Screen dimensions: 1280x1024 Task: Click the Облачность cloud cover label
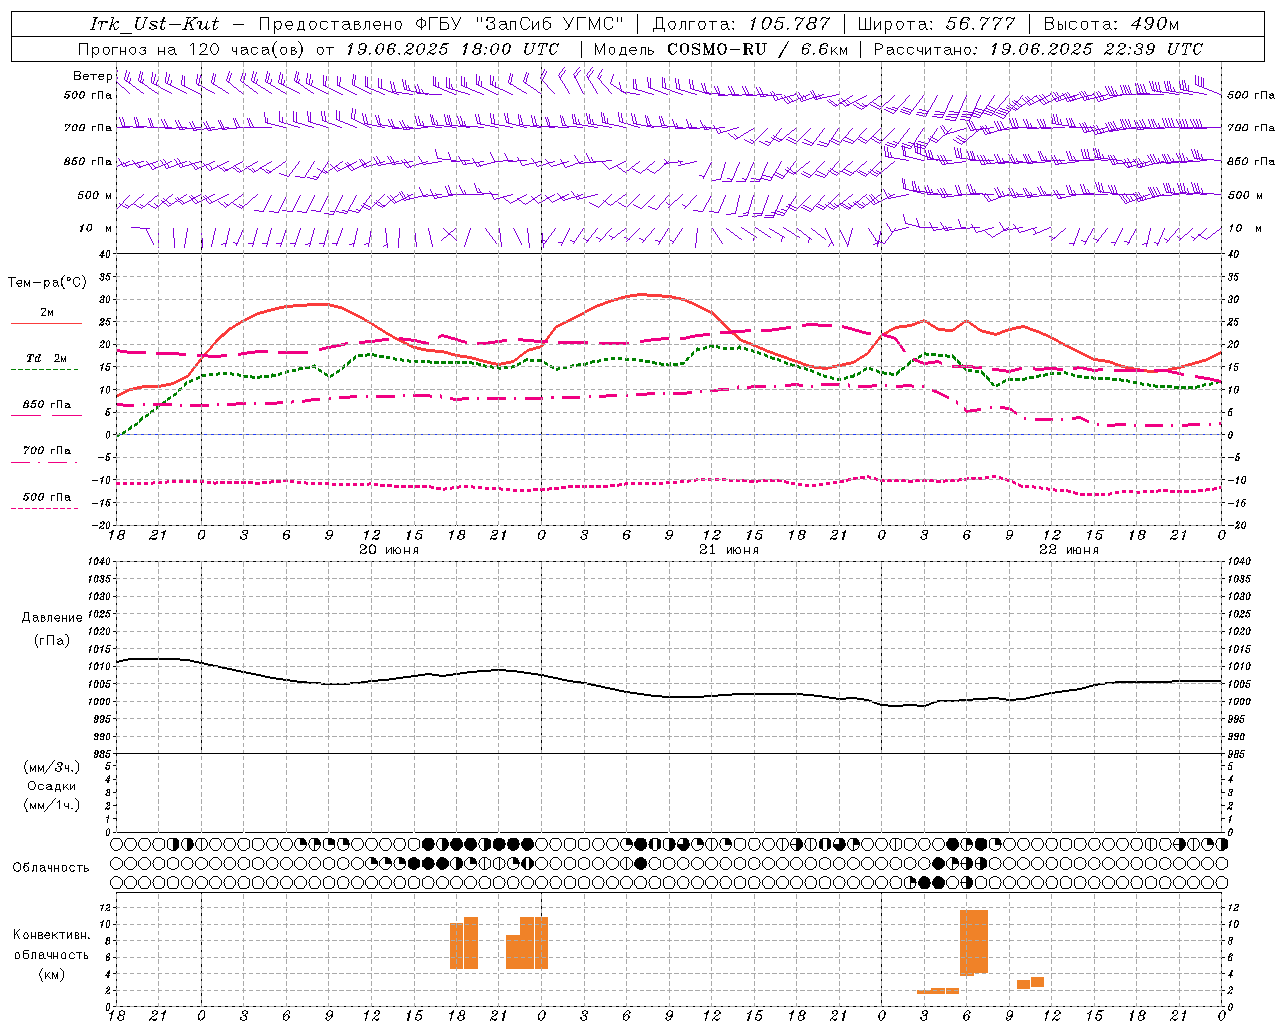[x=51, y=868]
